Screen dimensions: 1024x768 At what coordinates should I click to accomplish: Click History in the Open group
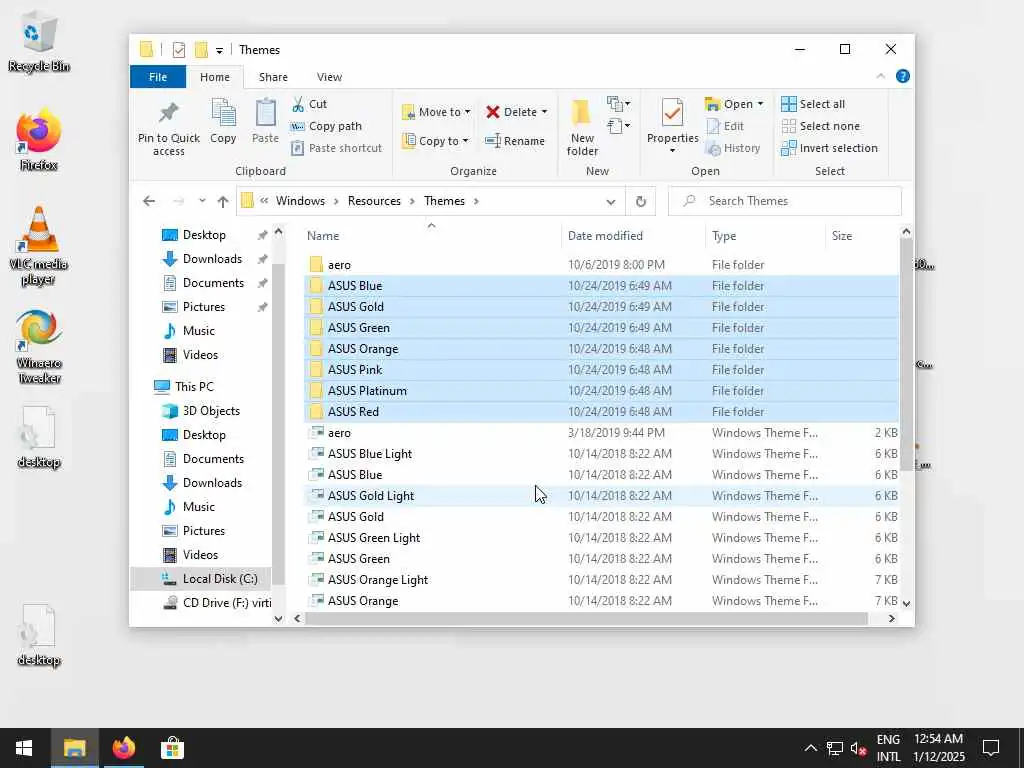733,148
